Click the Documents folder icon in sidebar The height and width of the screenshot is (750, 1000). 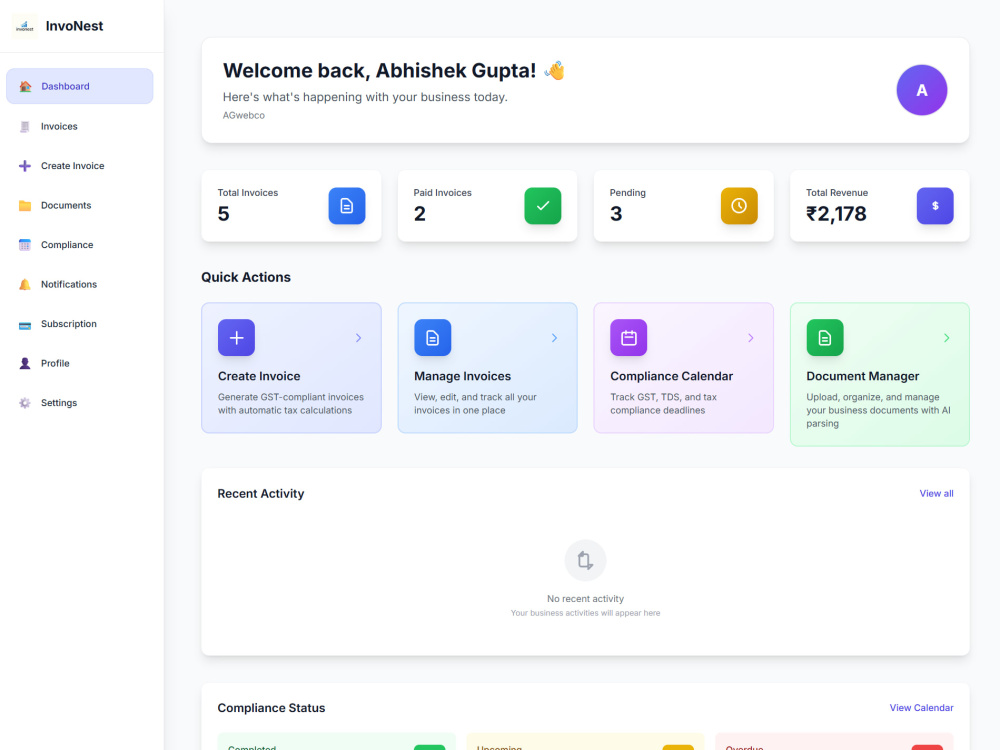pos(25,205)
